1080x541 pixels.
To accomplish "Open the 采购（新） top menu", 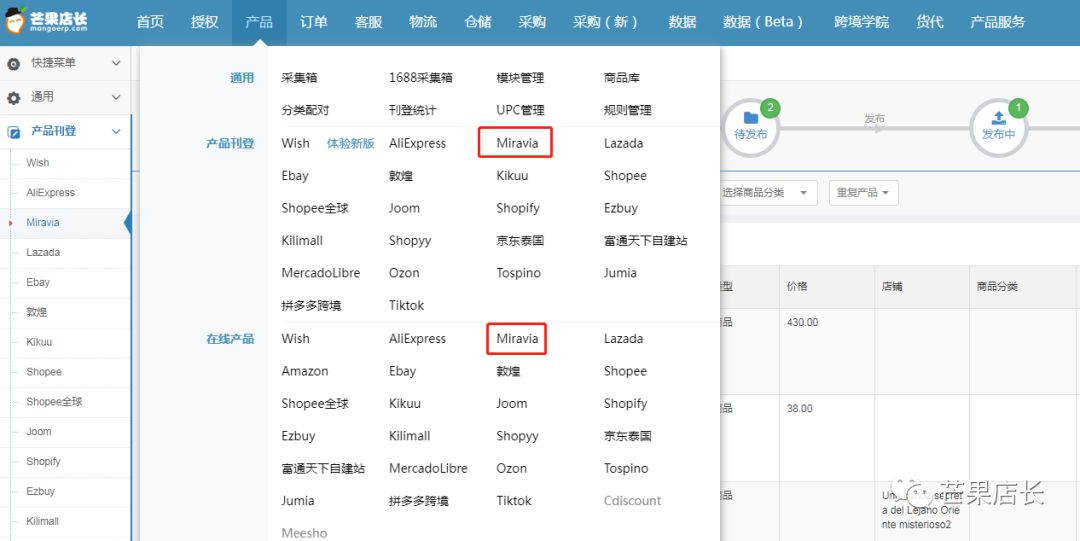I will (x=605, y=22).
